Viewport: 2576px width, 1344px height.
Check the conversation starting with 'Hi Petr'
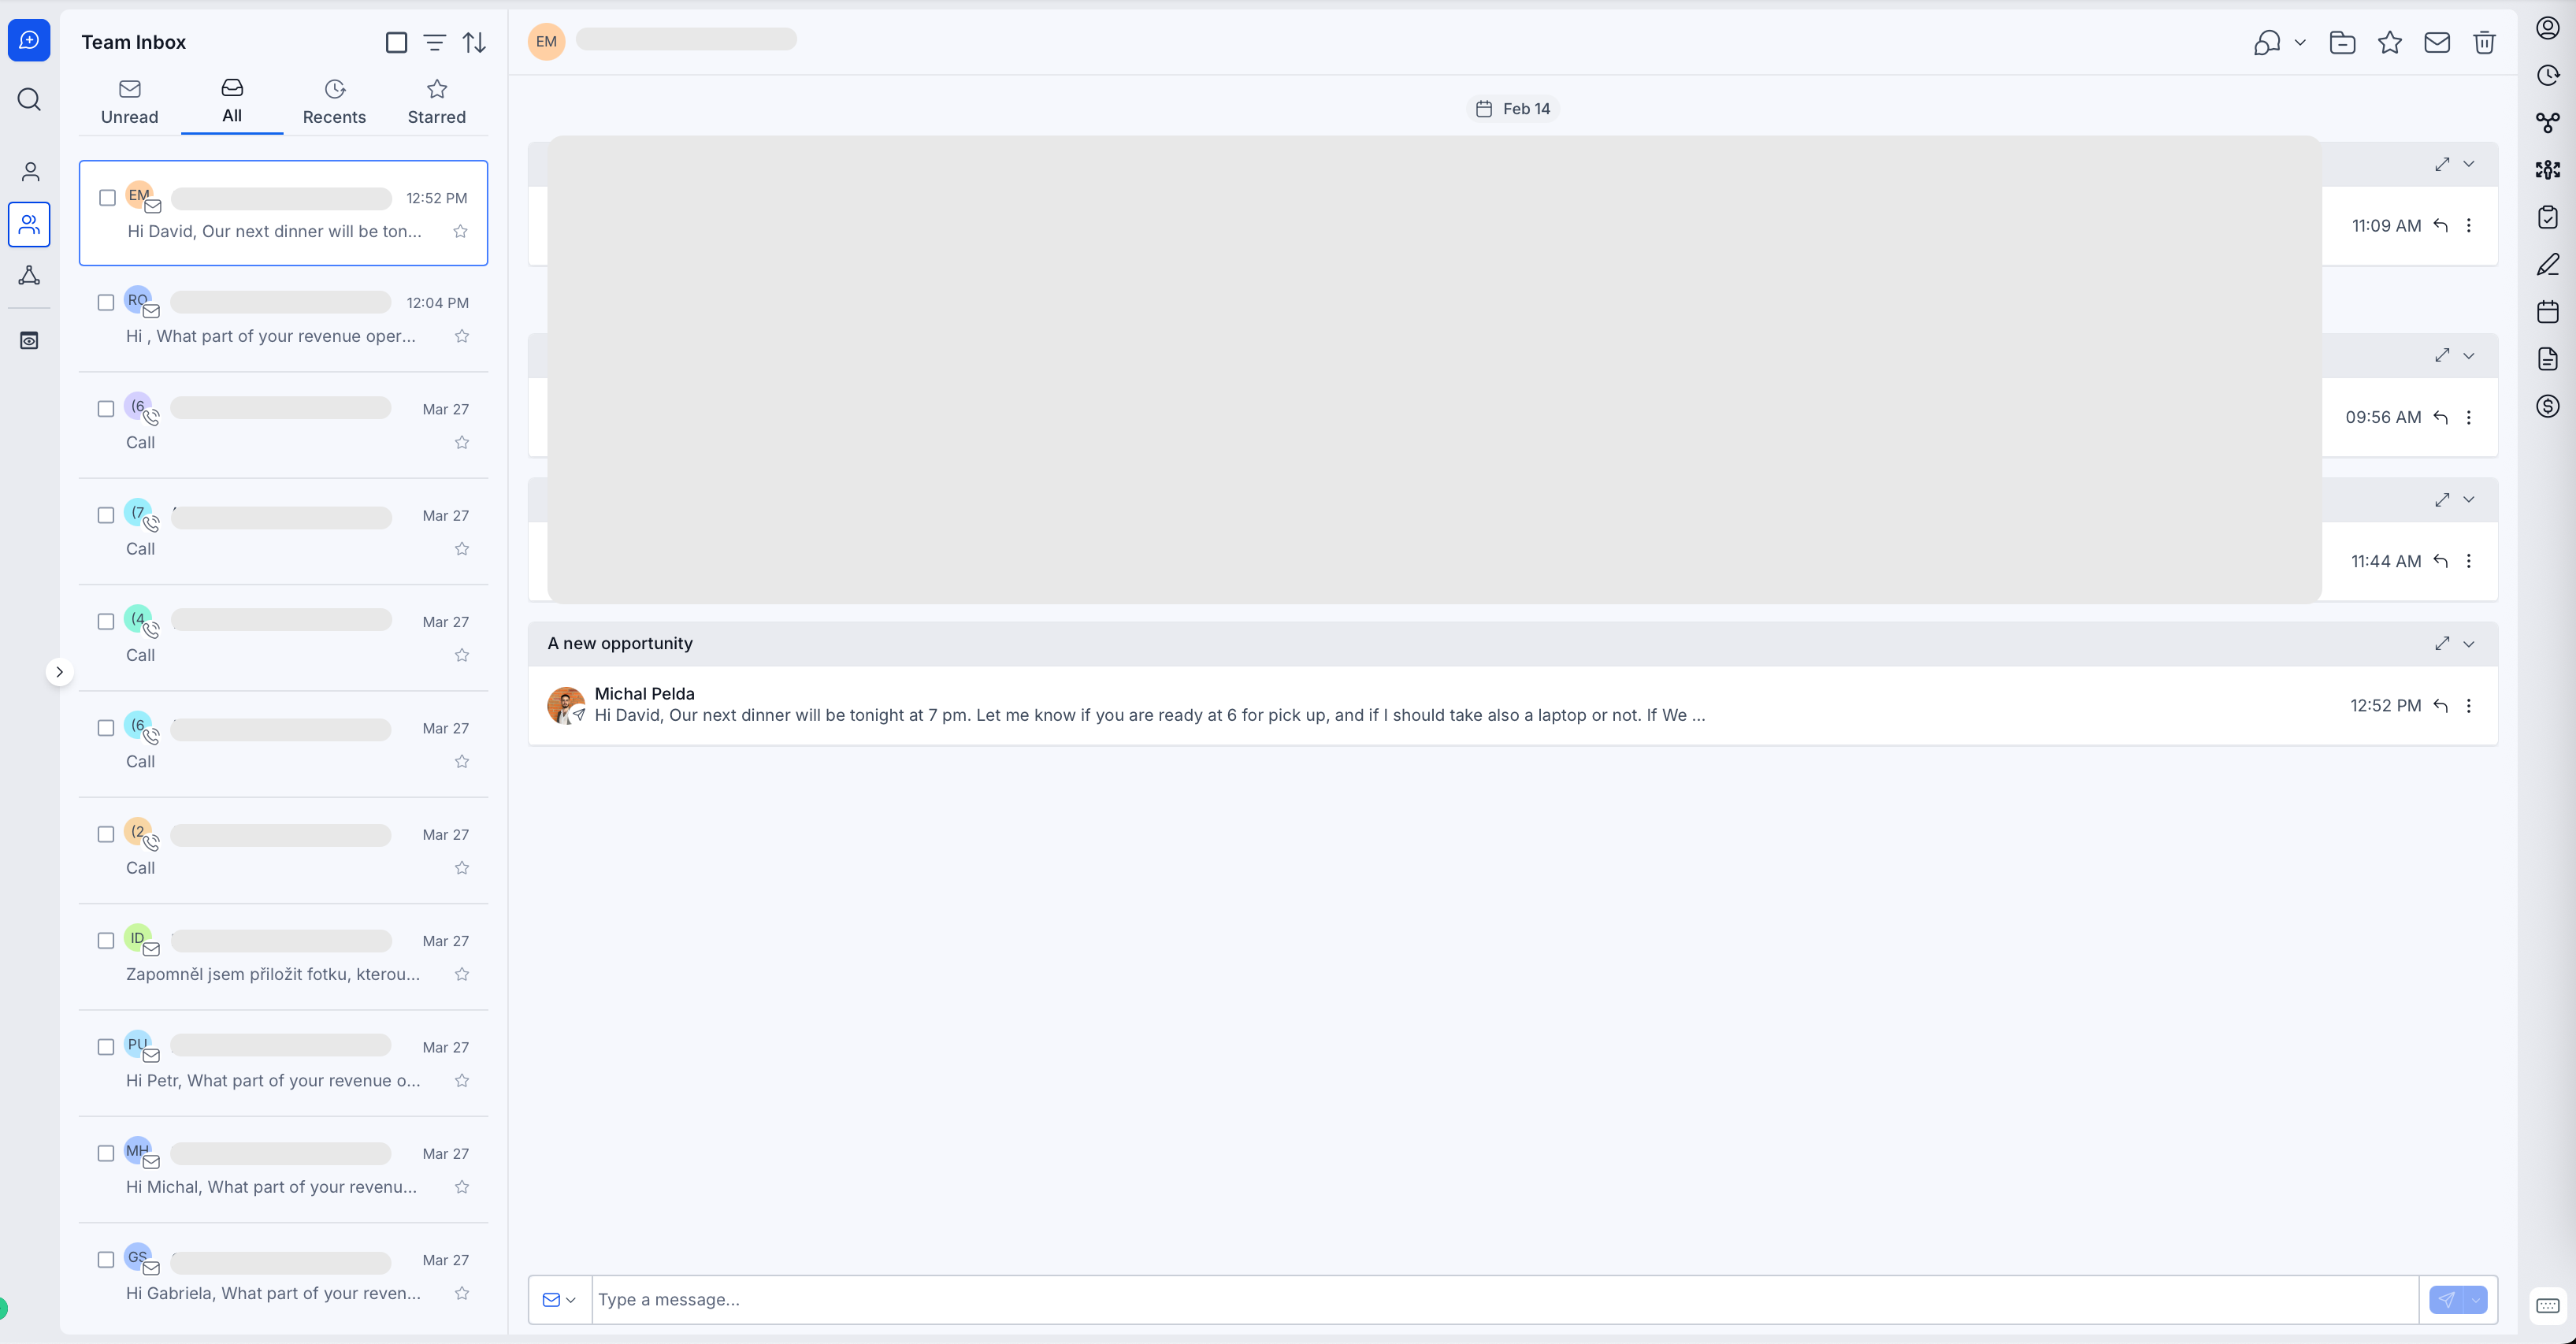106,1046
